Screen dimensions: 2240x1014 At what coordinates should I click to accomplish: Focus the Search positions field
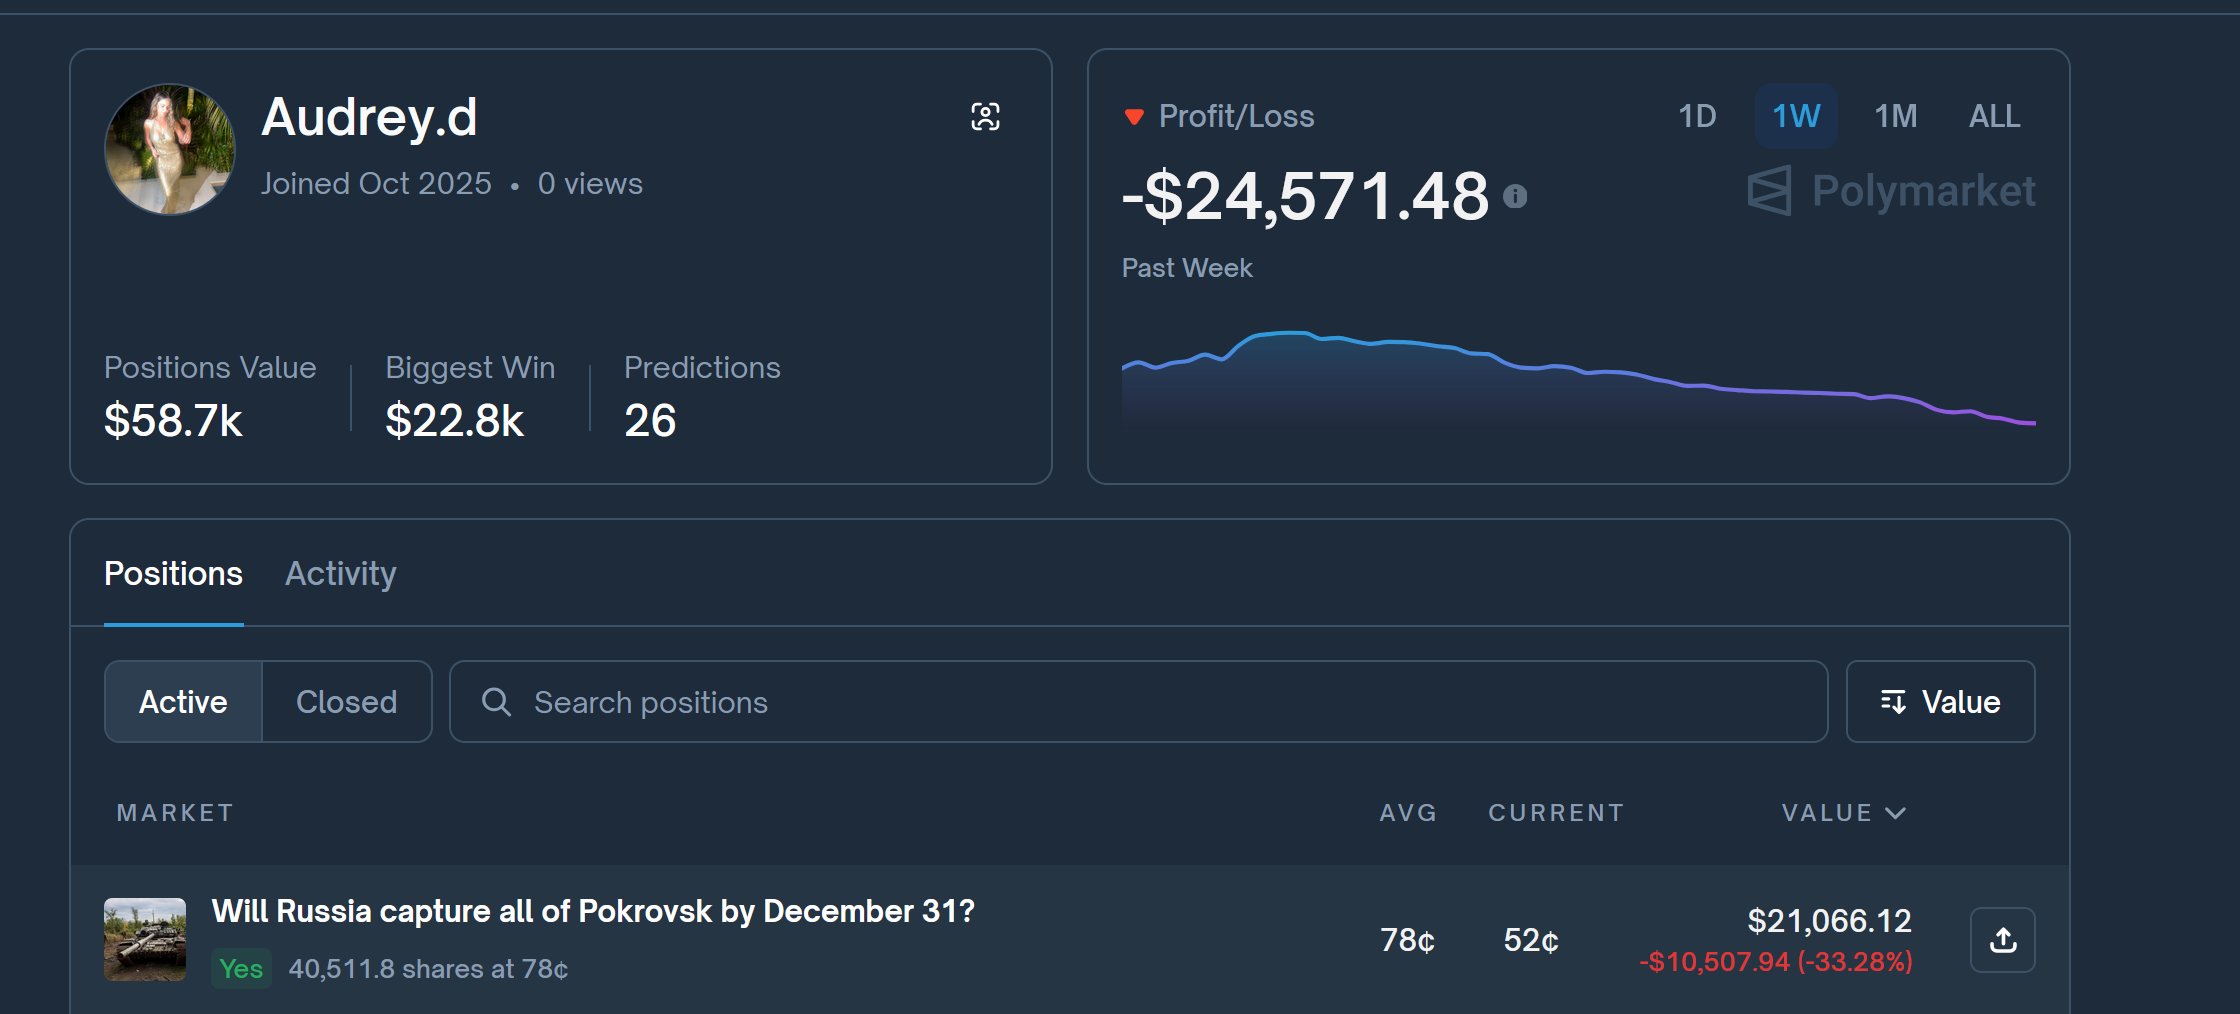point(1139,702)
